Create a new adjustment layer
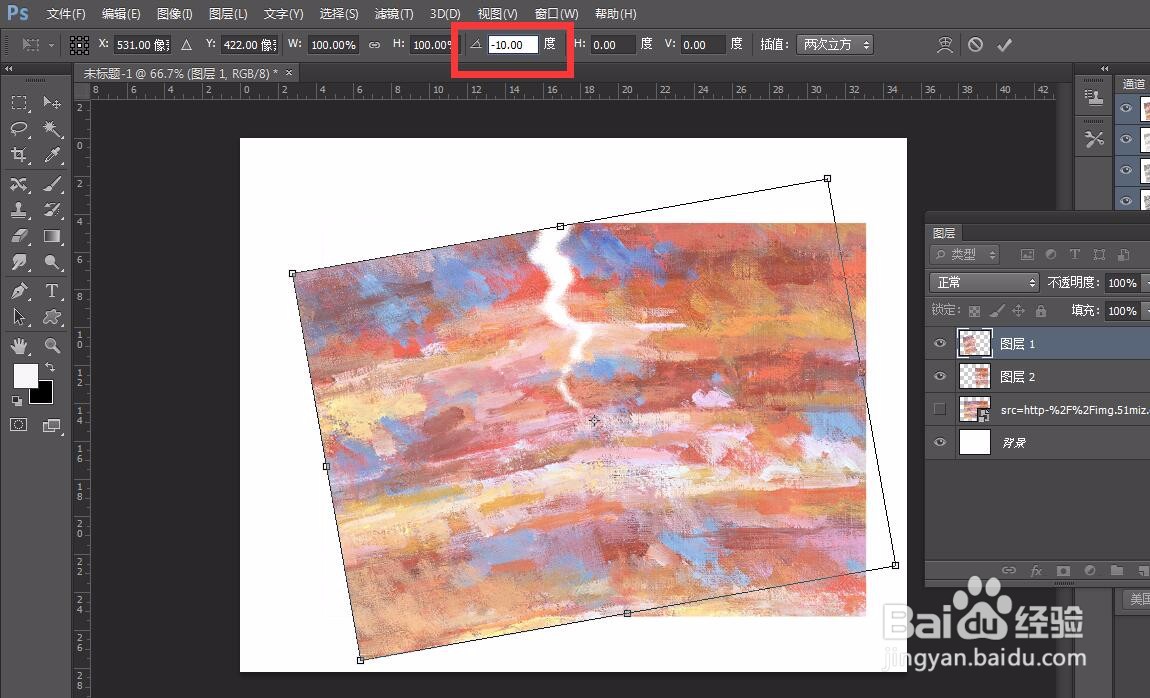The image size is (1150, 698). (x=1090, y=570)
